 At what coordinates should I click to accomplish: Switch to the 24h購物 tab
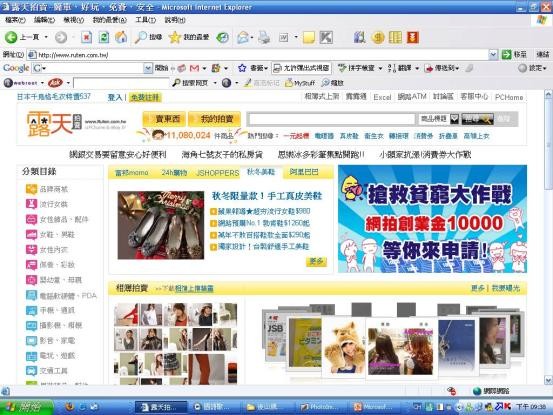[x=174, y=173]
